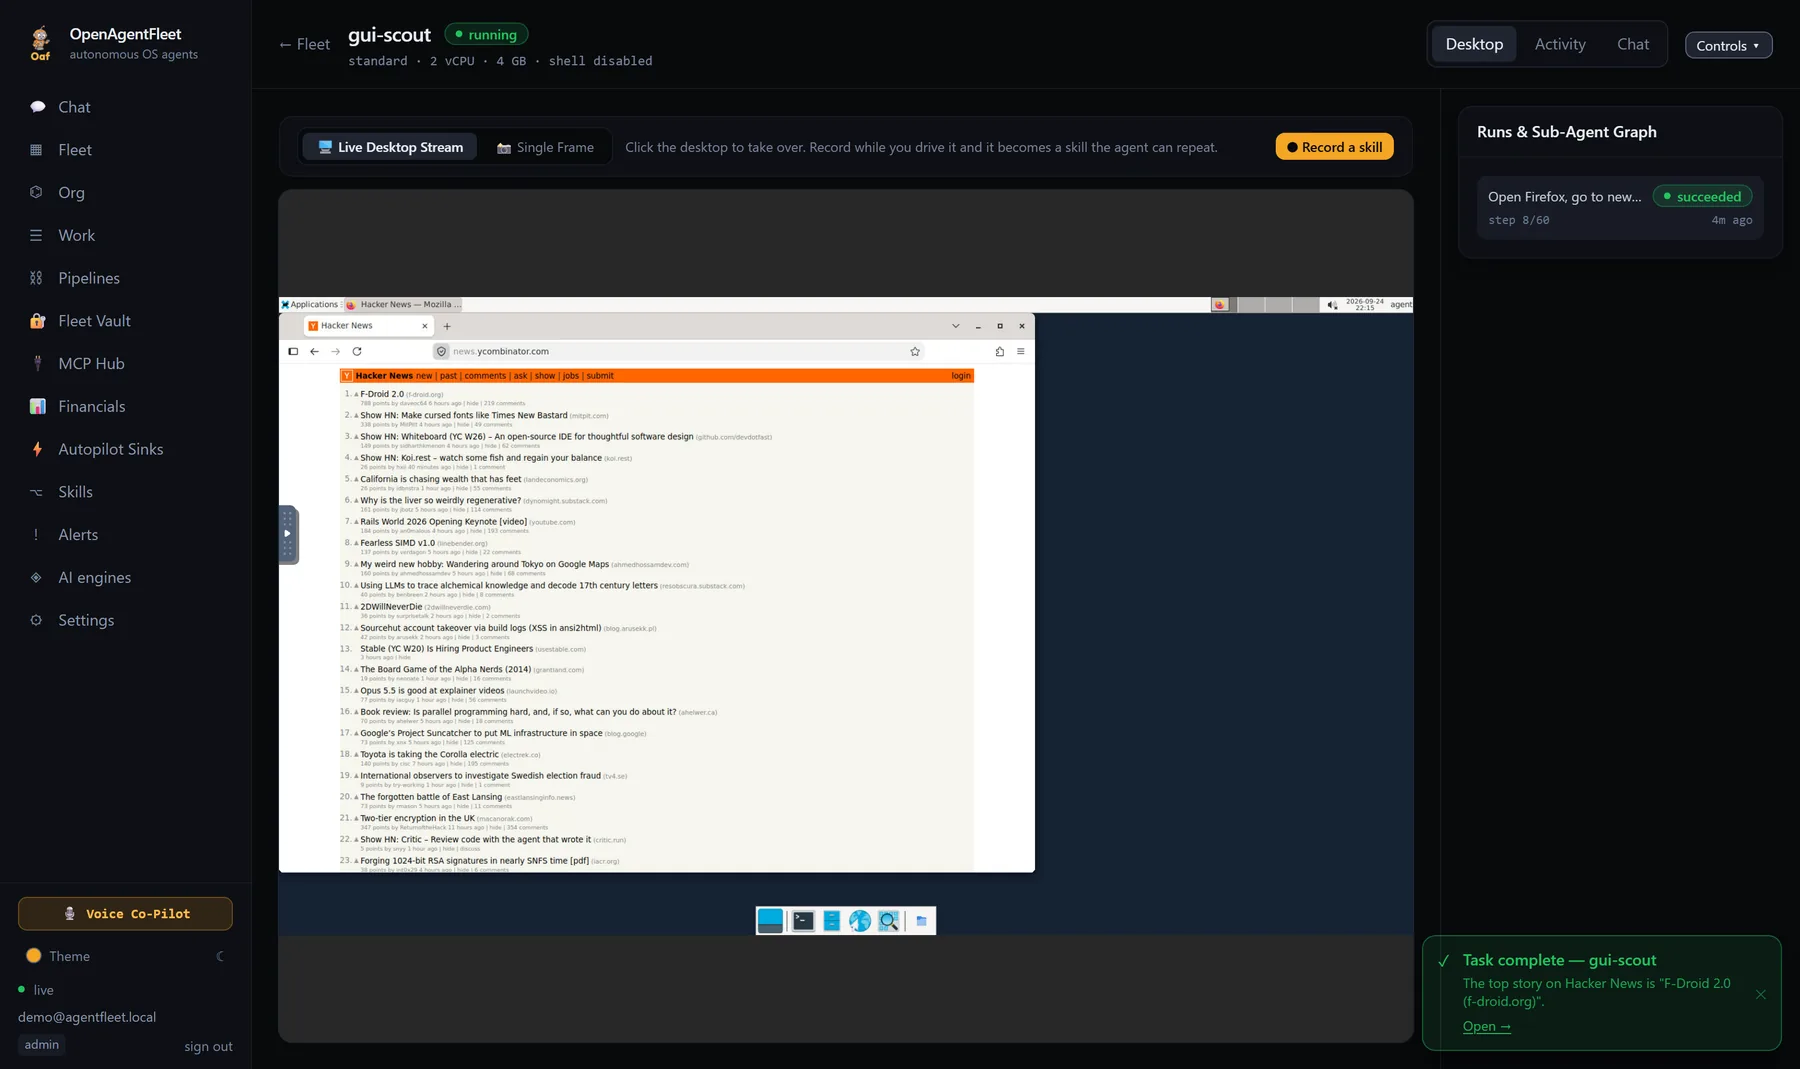Expand the Firefox list all tabs chevron
Viewport: 1800px width, 1069px height.
click(x=955, y=326)
